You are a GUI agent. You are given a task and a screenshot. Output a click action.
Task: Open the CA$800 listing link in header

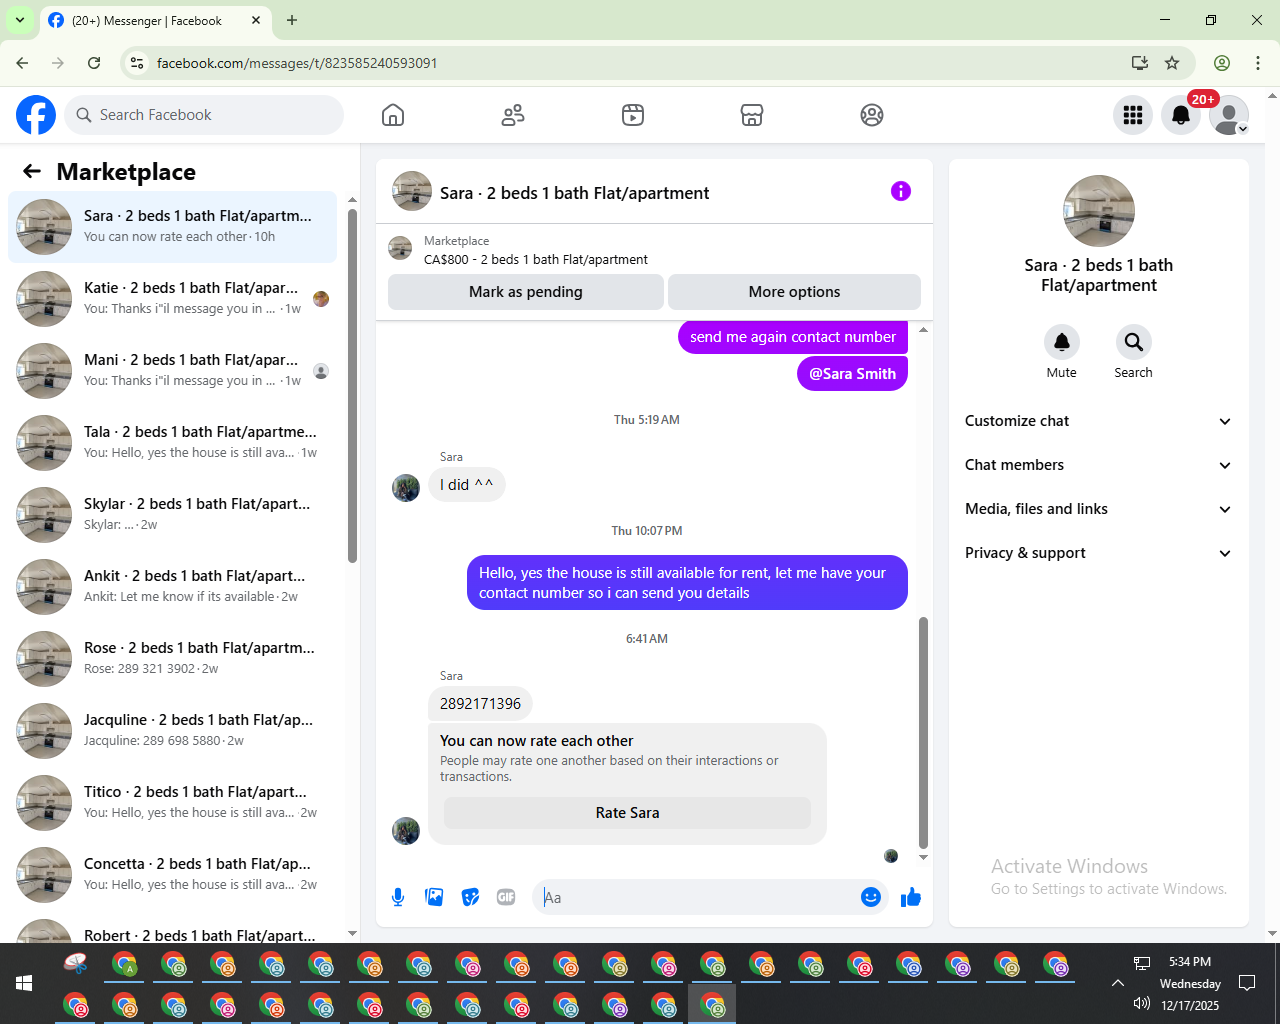coord(536,259)
